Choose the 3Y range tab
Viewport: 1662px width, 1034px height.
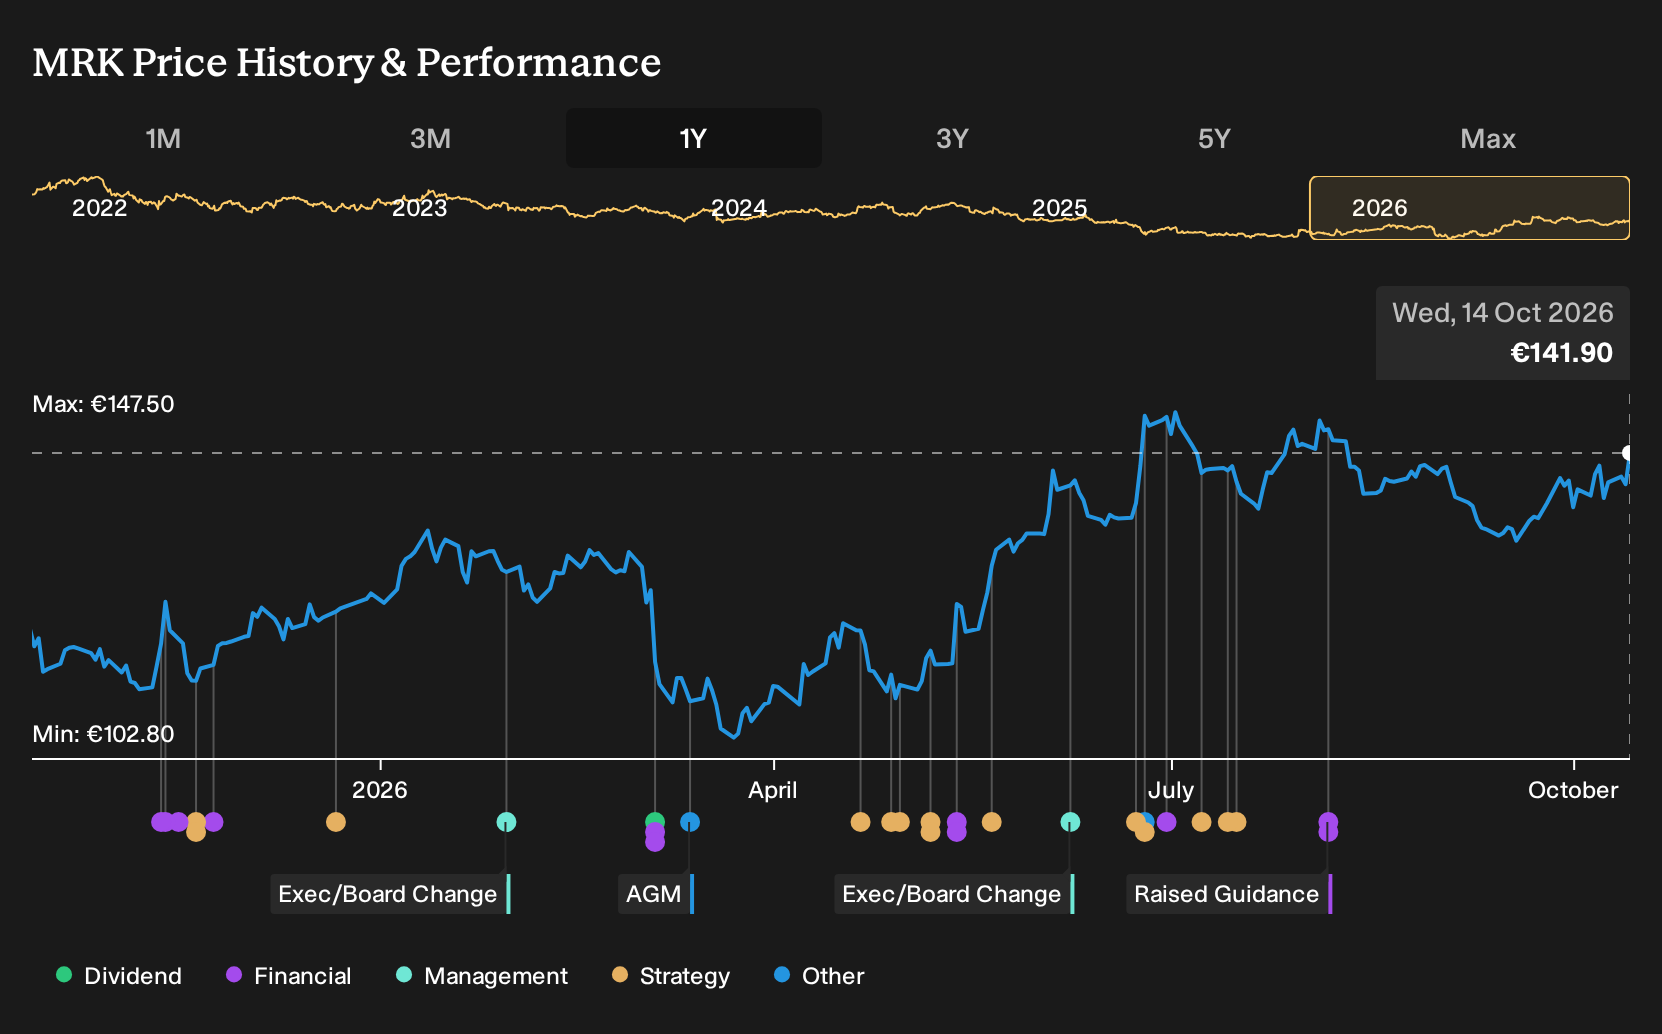click(x=952, y=138)
